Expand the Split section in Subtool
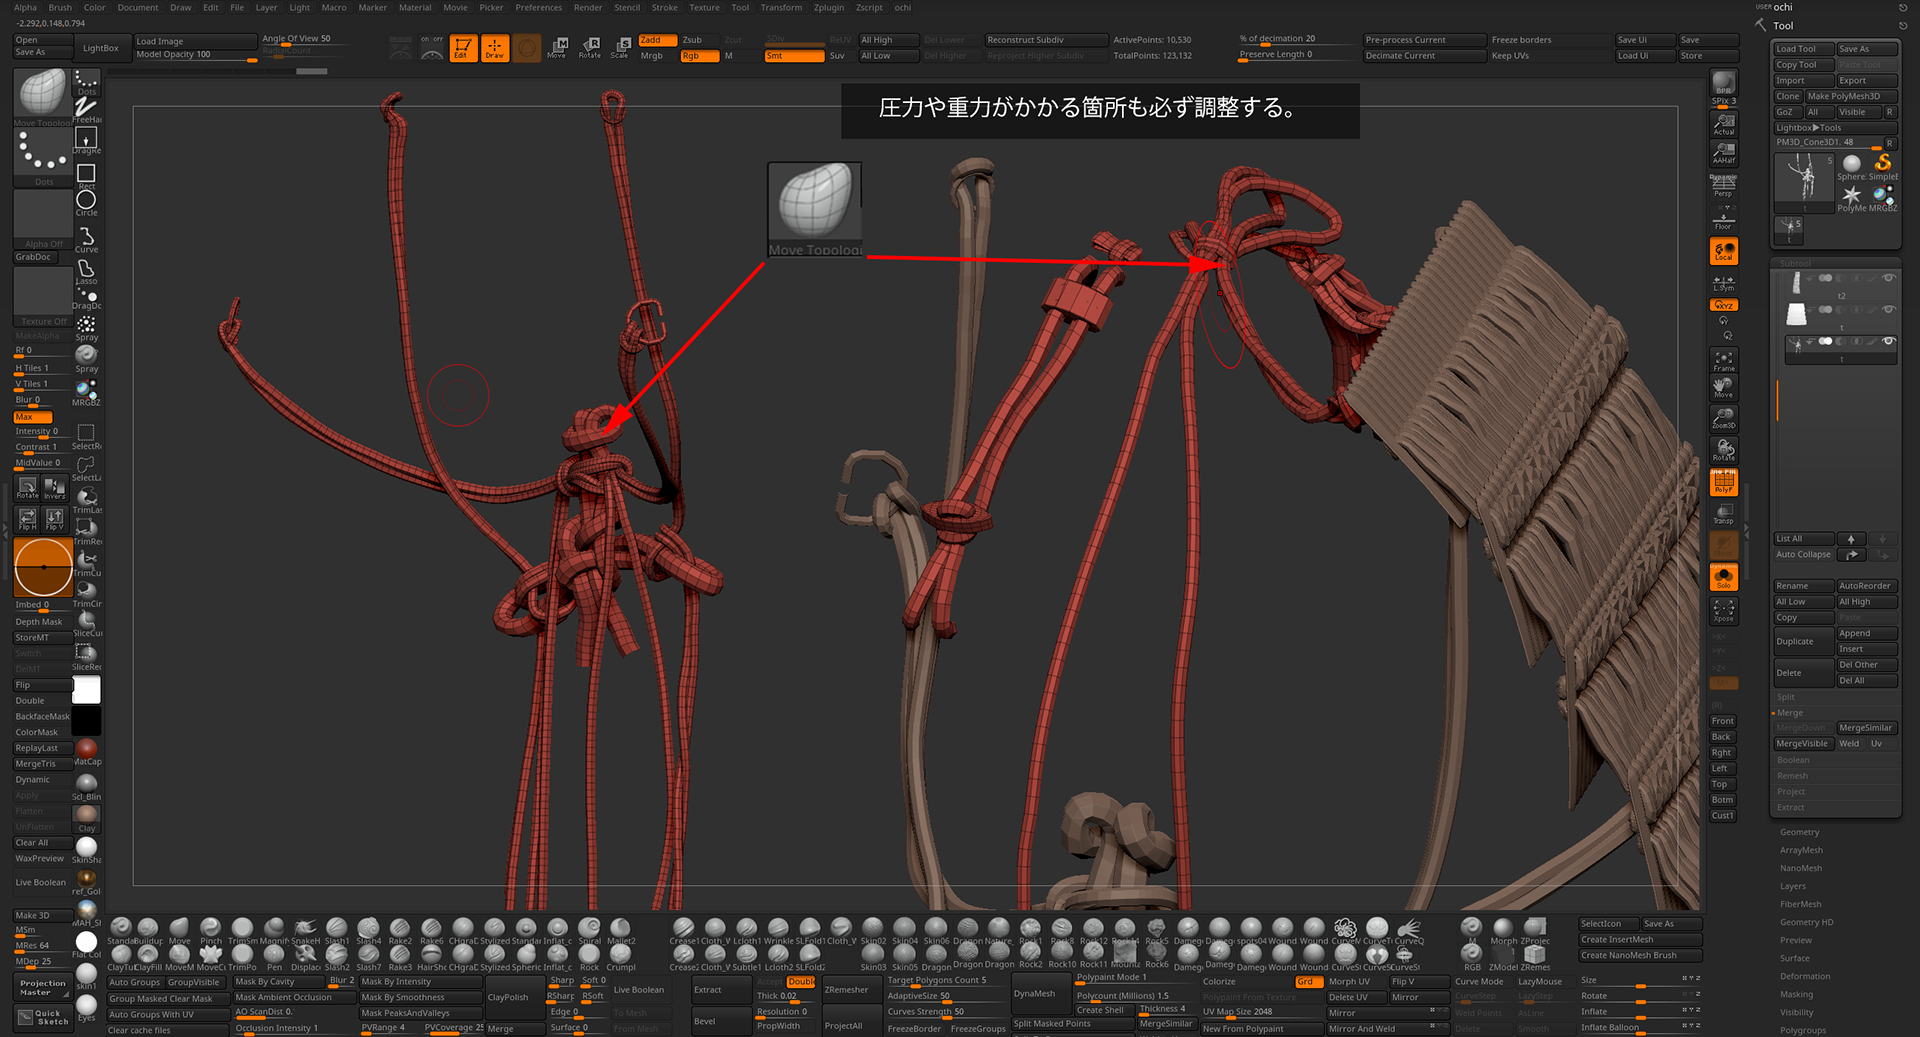Screen dimensions: 1920x1037 (1786, 697)
